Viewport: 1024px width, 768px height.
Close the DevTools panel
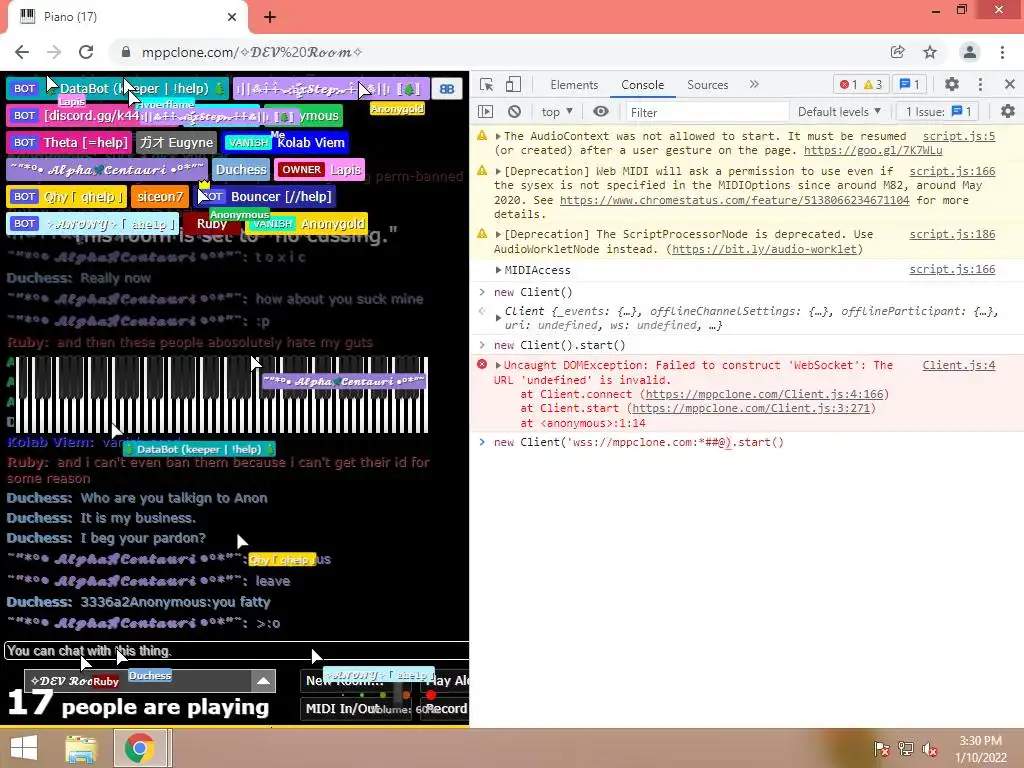point(1010,84)
